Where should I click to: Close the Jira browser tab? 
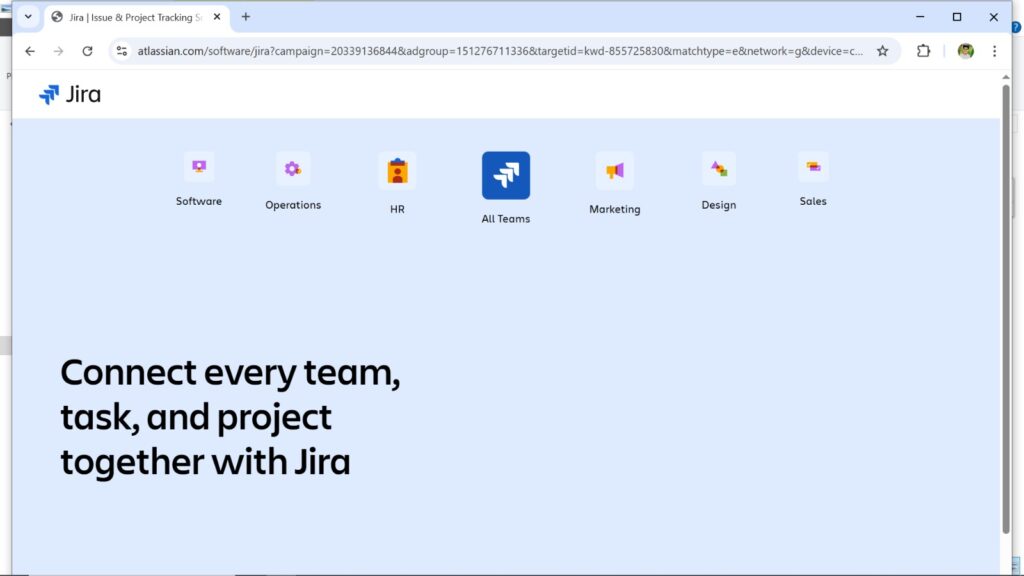[x=217, y=17]
